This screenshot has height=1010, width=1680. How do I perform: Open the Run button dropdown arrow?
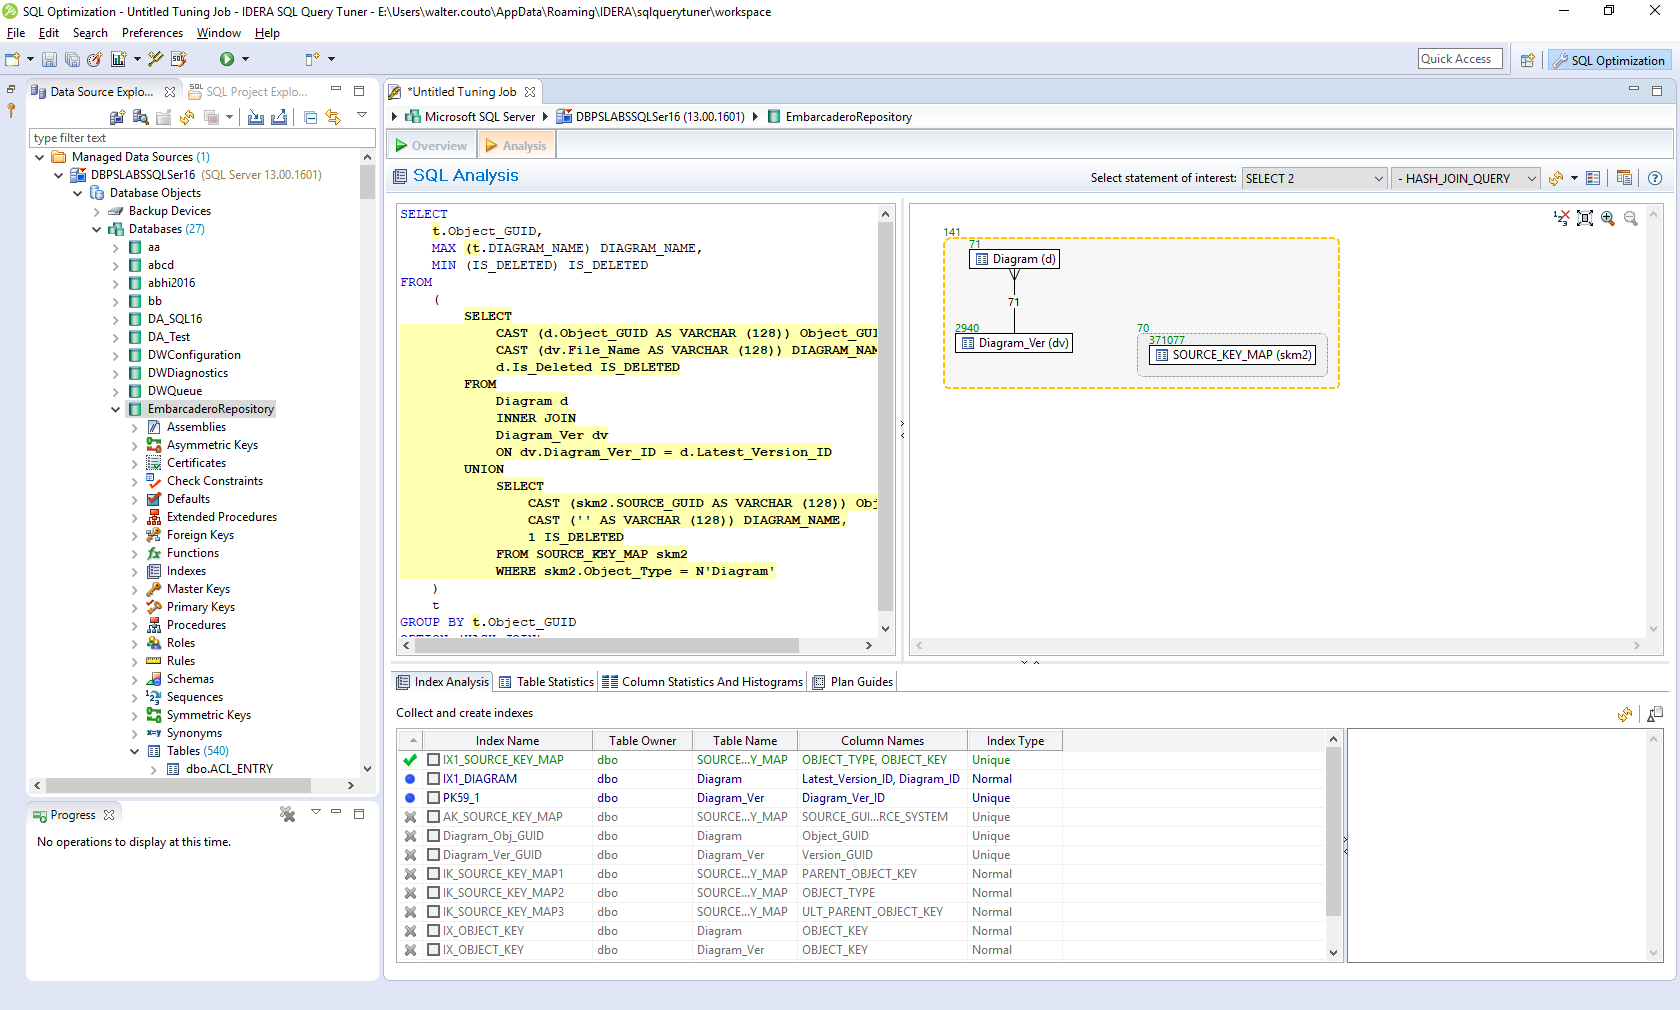coord(245,60)
